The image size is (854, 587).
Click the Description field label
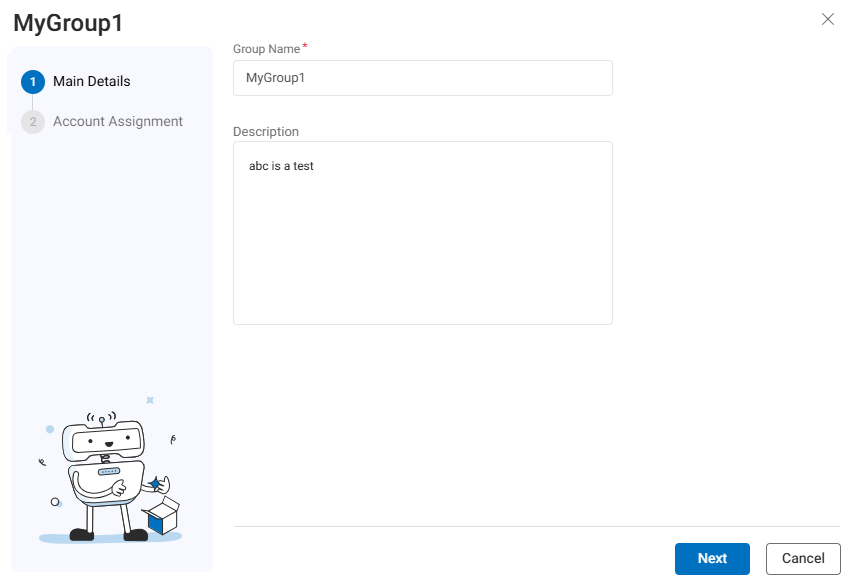click(x=265, y=131)
